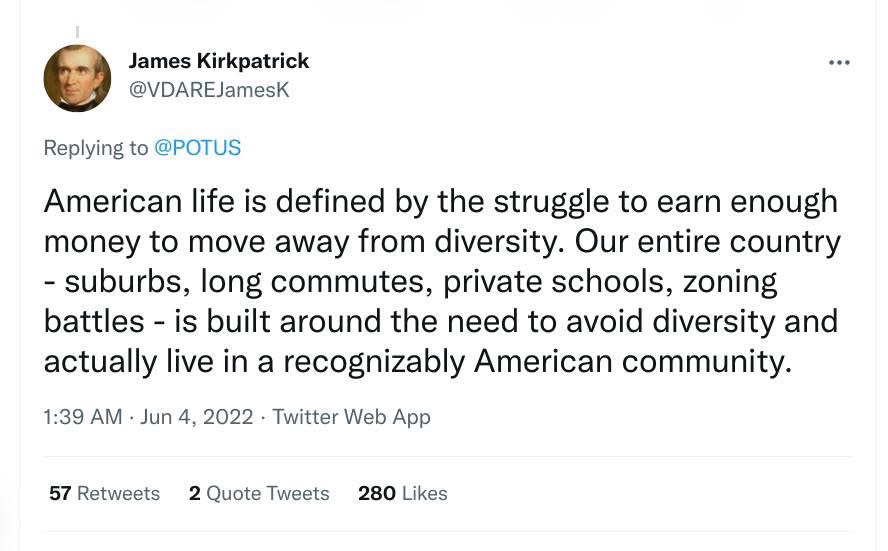Click the tweet line mentioning private schools
This screenshot has width=888, height=551.
[x=411, y=281]
